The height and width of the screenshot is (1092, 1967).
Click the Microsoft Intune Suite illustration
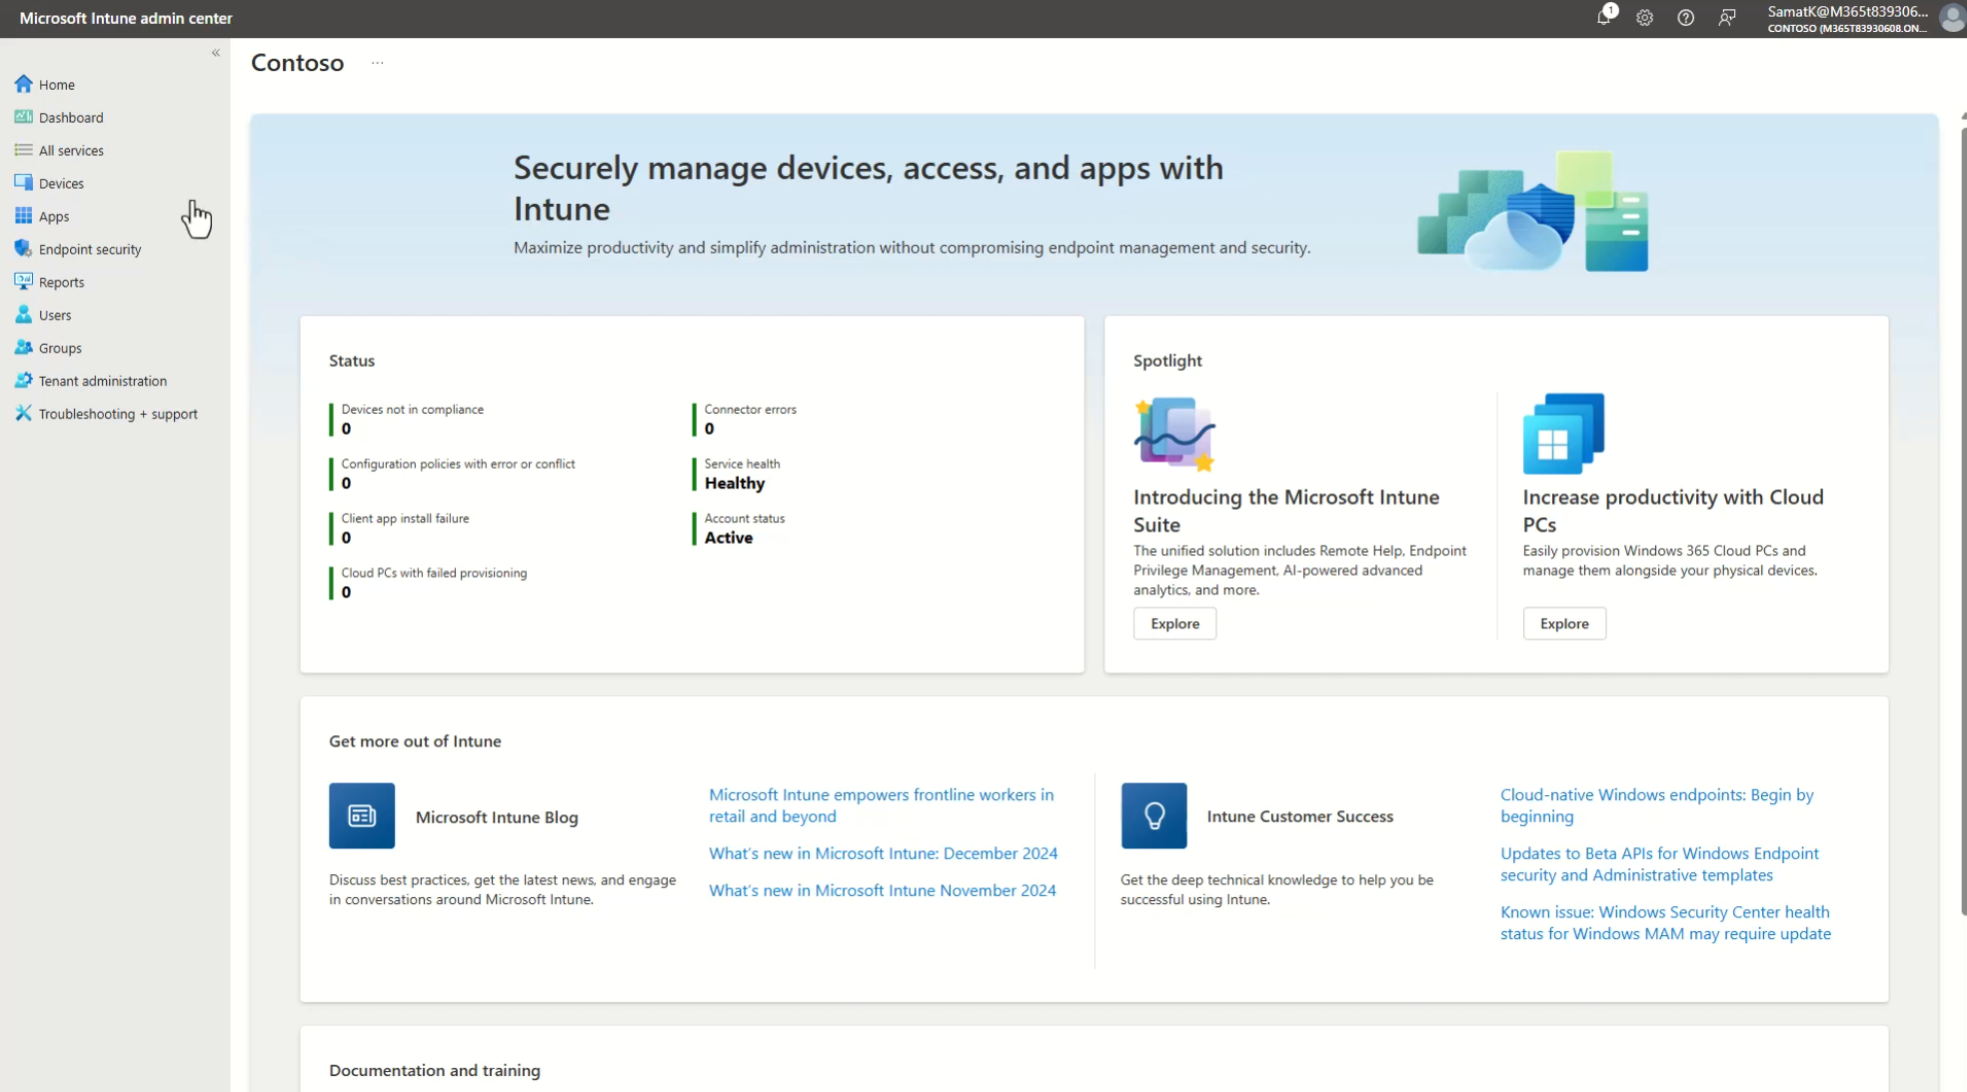1175,434
